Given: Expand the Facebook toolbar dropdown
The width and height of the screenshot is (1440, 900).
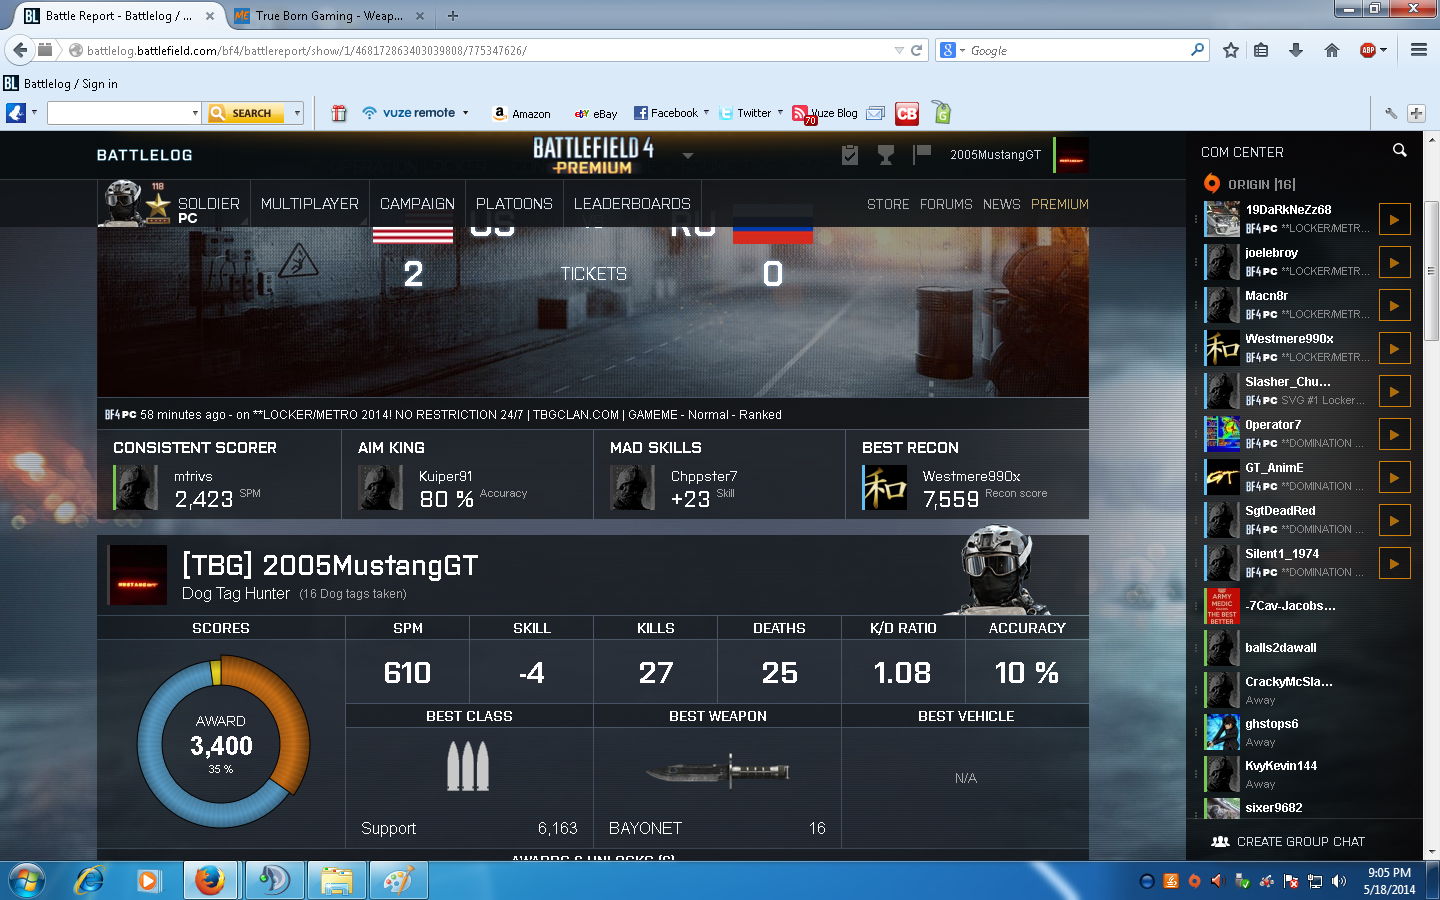Looking at the screenshot, I should [706, 113].
